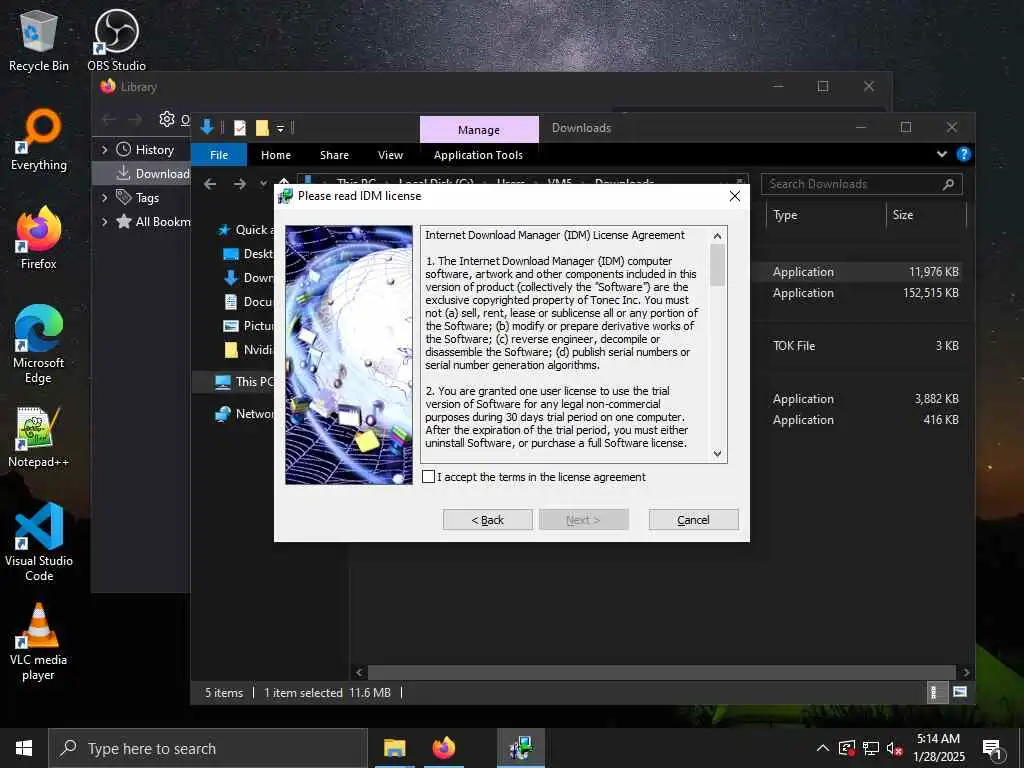The image size is (1024, 768).
Task: Select OBS Studio desktop shortcut
Action: (116, 40)
